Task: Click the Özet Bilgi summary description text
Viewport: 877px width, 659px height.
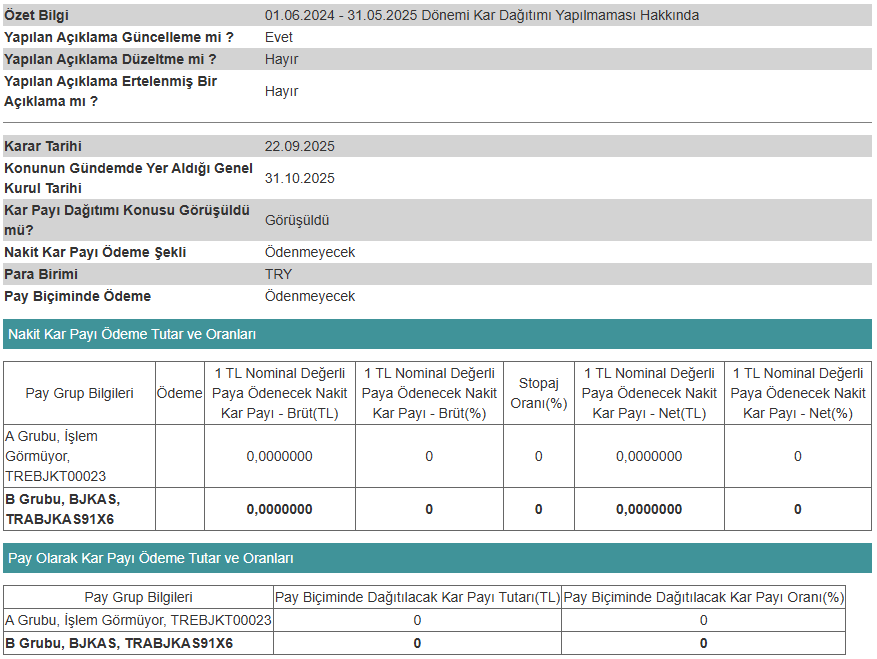Action: (x=481, y=15)
